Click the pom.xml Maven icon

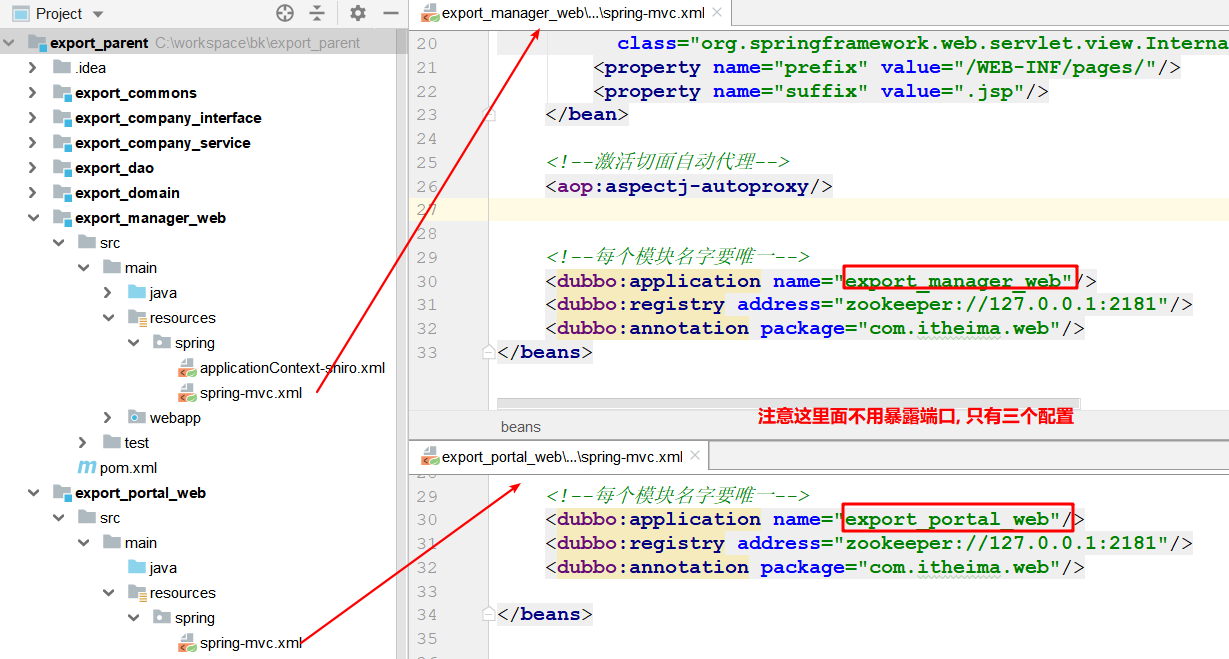coord(87,468)
